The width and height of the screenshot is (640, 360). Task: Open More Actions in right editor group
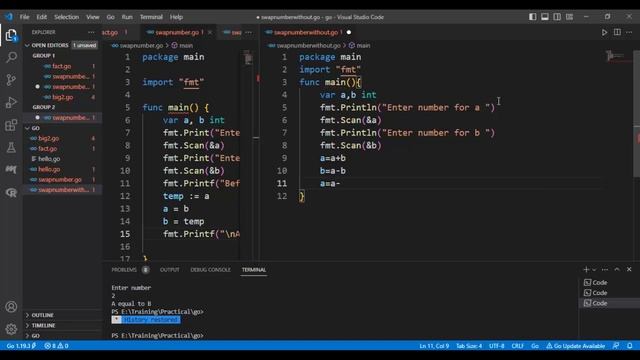629,32
